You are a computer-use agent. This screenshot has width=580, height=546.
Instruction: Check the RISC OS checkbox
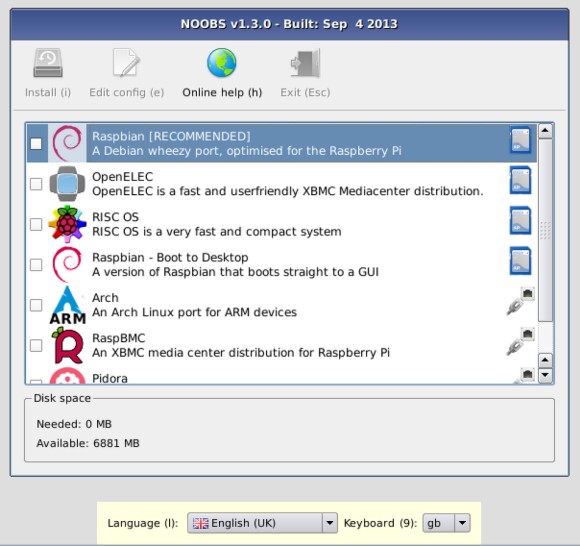(x=36, y=224)
